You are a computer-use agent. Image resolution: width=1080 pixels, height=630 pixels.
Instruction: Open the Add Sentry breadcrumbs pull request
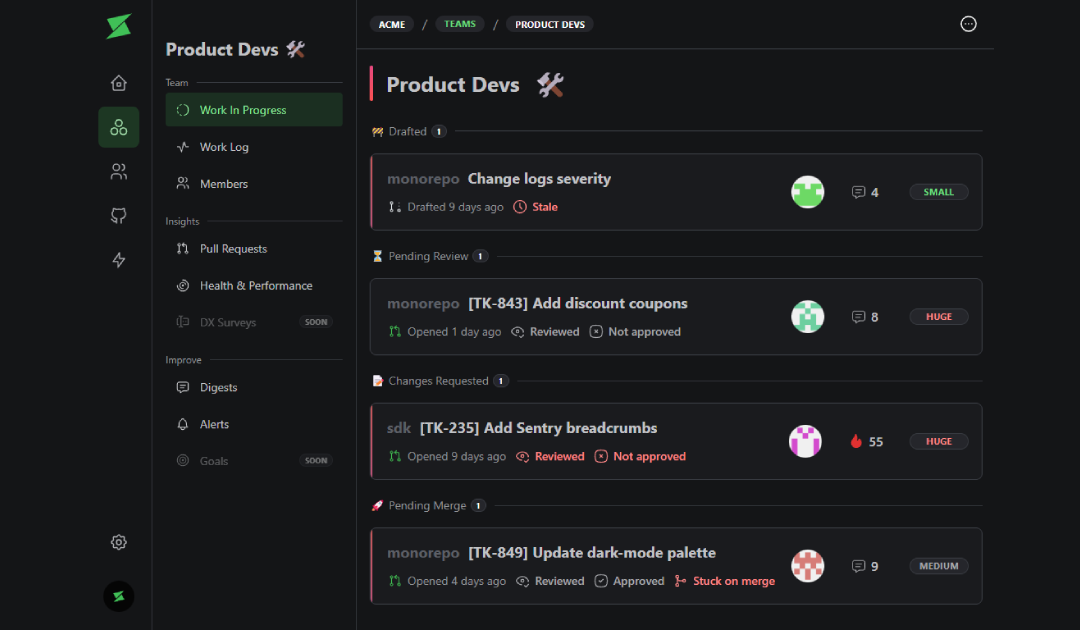[538, 428]
